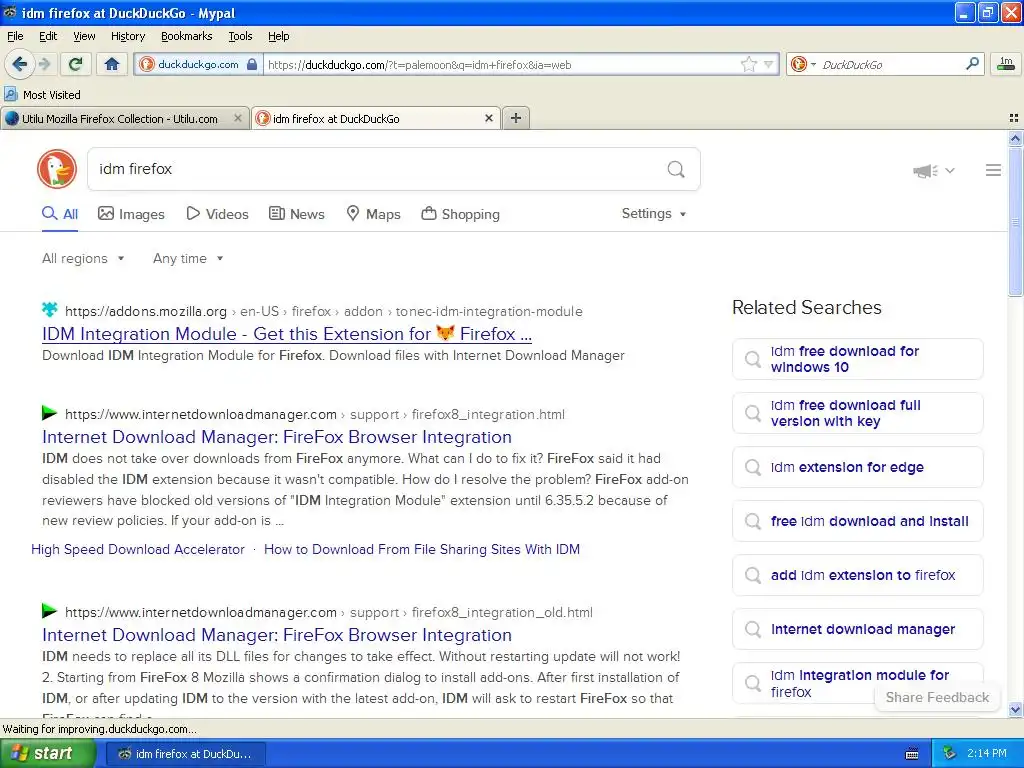
Task: Open the megaphone news dropdown
Action: click(x=934, y=170)
